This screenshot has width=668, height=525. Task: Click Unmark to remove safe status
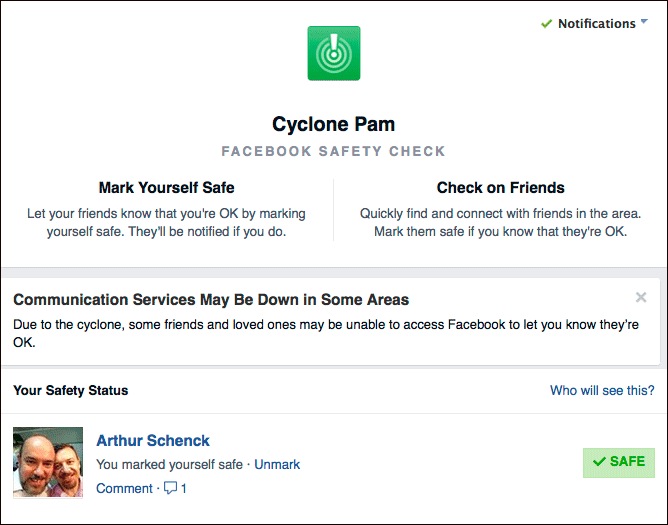pyautogui.click(x=277, y=465)
